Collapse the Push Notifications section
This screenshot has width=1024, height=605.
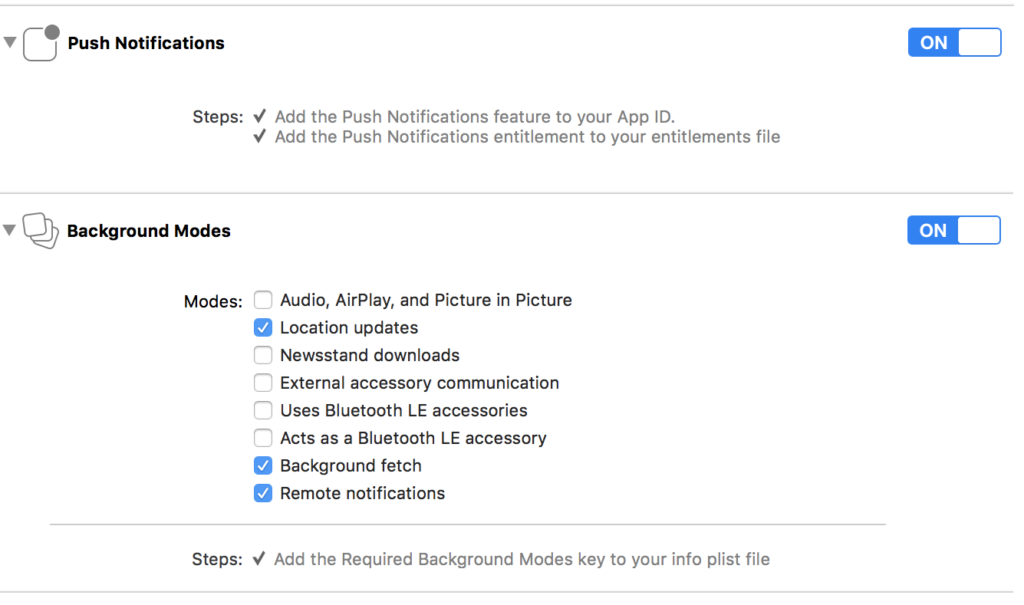coord(10,43)
